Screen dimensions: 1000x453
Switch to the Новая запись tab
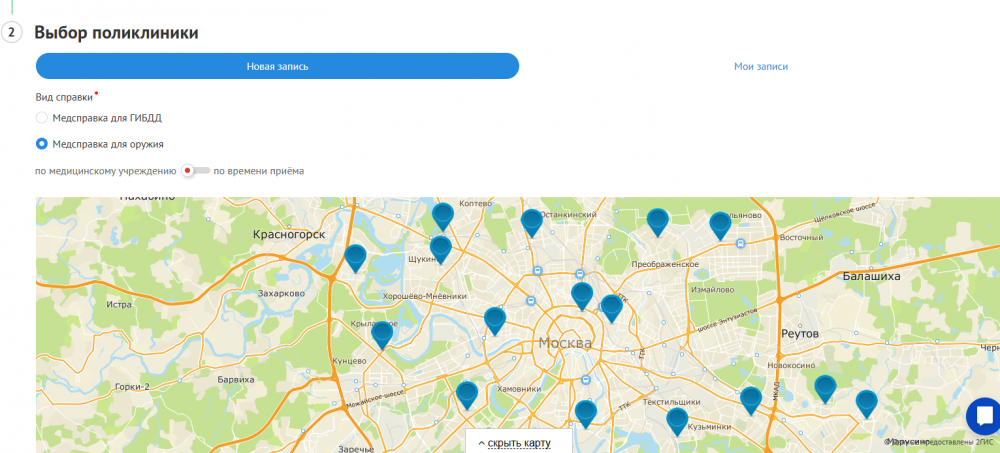point(277,66)
